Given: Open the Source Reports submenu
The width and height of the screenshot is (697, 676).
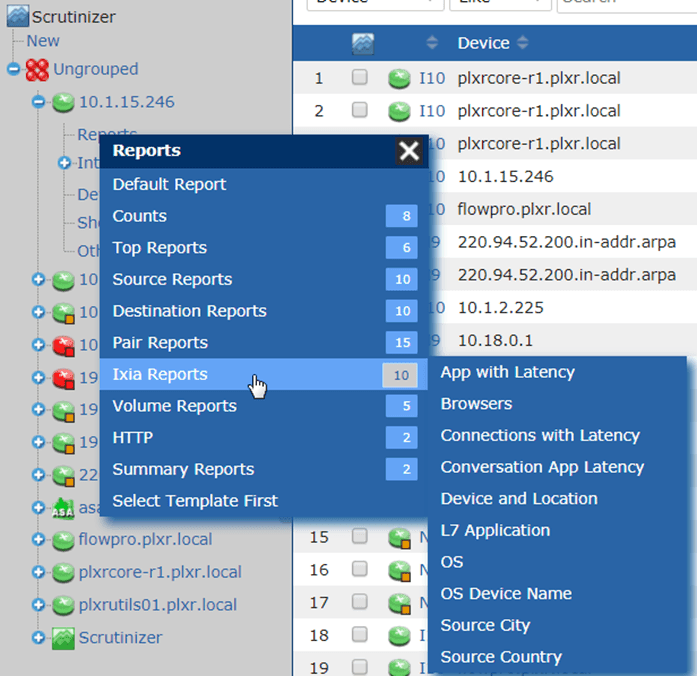Looking at the screenshot, I should point(264,279).
